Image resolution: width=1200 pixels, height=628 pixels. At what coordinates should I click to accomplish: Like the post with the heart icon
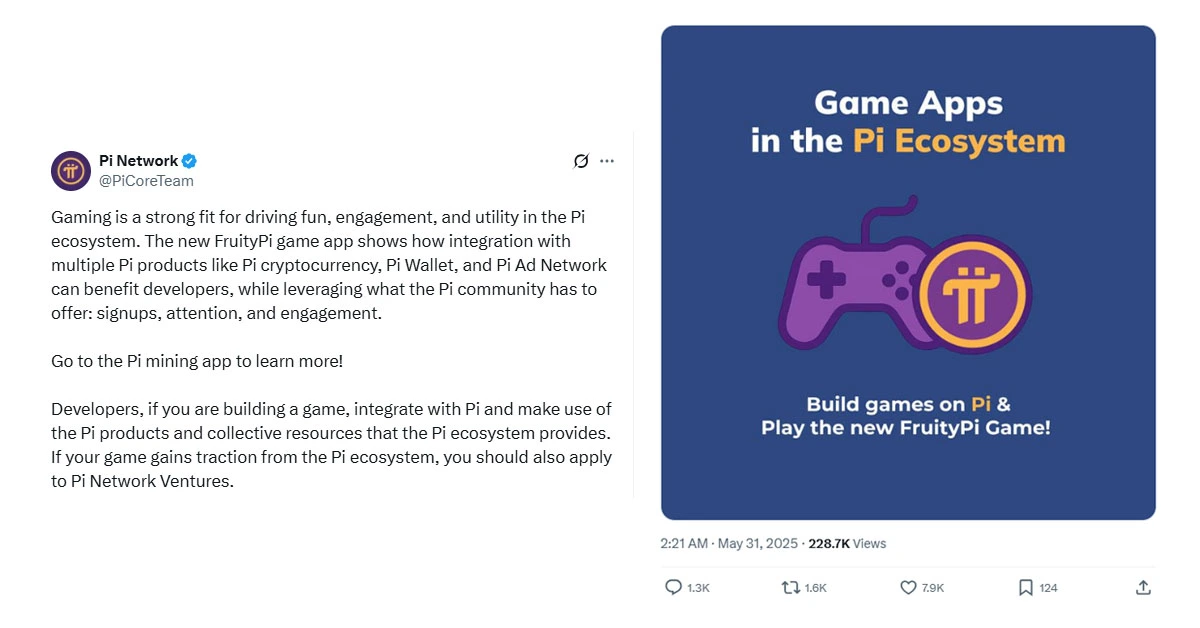[908, 588]
